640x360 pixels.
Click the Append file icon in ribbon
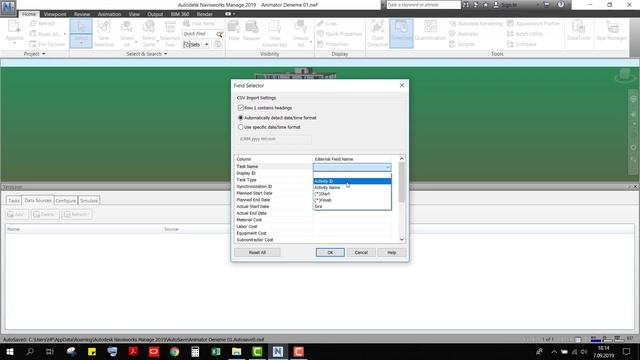pyautogui.click(x=14, y=27)
